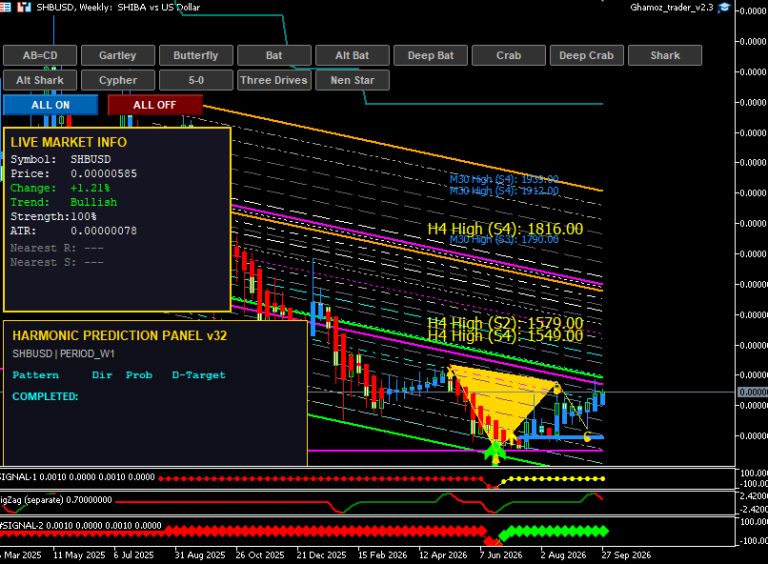Click the yellow circle marker on blue line
The height and width of the screenshot is (564, 768).
tap(588, 437)
